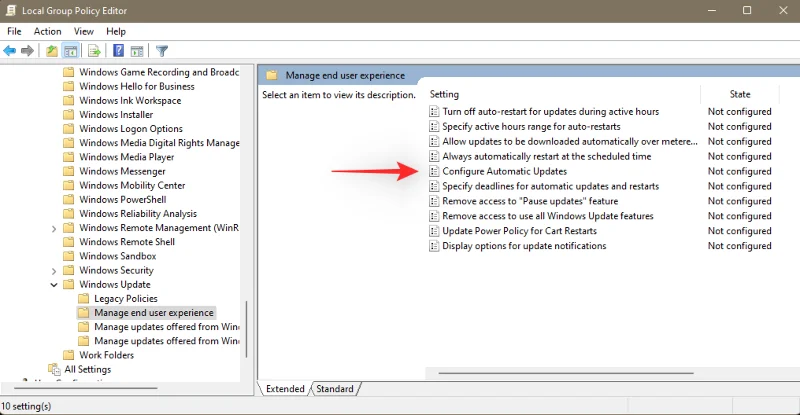Open the Action menu
Image resolution: width=800 pixels, height=415 pixels.
(47, 31)
